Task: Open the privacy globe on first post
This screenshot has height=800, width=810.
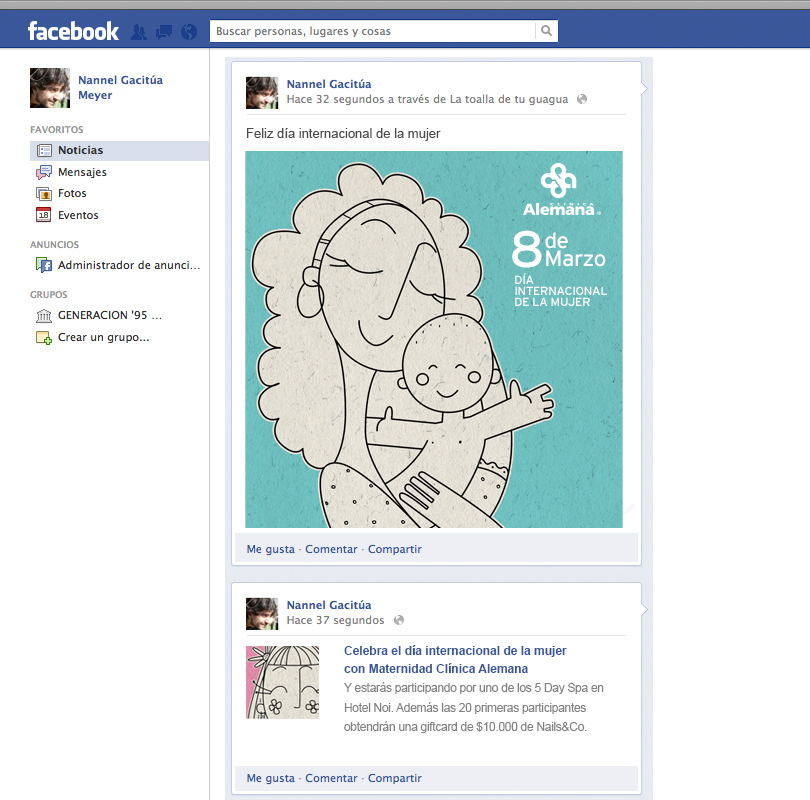Action: click(x=582, y=99)
